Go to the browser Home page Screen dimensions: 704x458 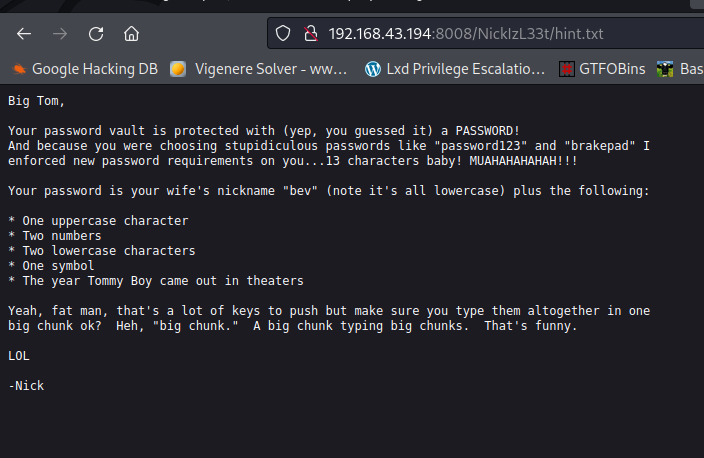point(131,34)
